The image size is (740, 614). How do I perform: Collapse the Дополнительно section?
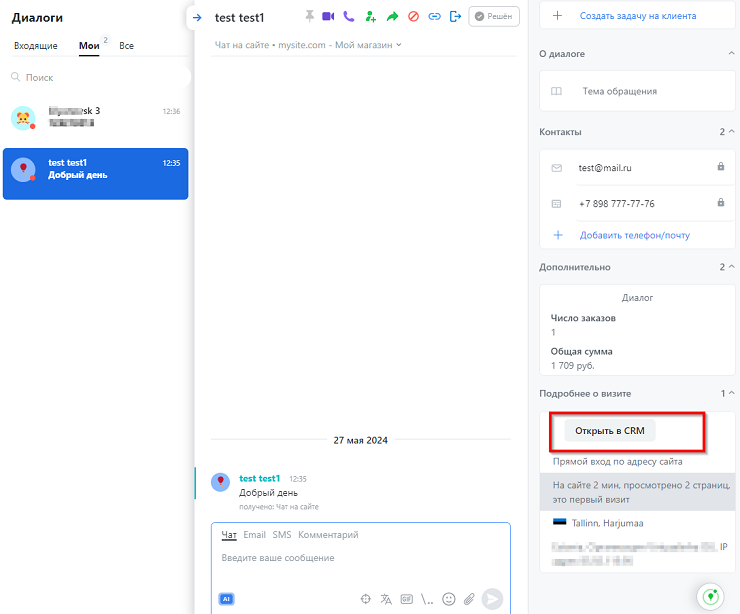point(731,267)
